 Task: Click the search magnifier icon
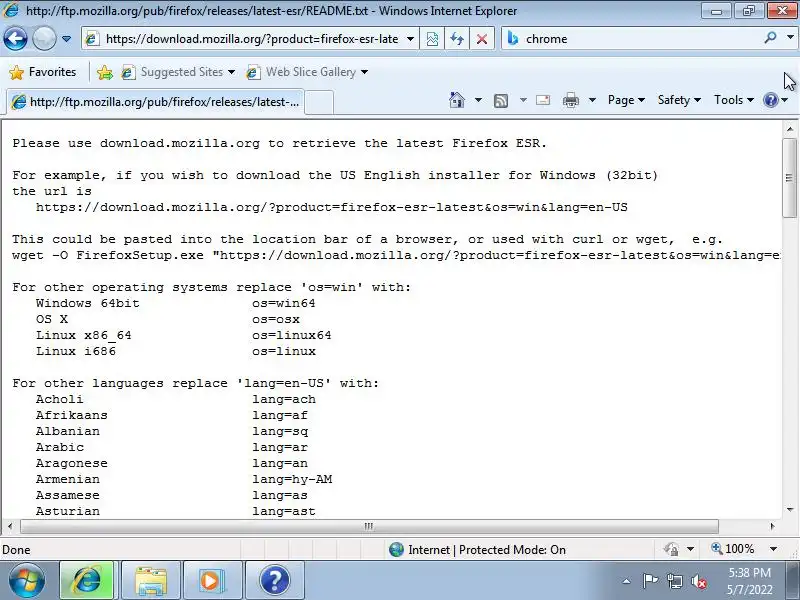pos(770,38)
